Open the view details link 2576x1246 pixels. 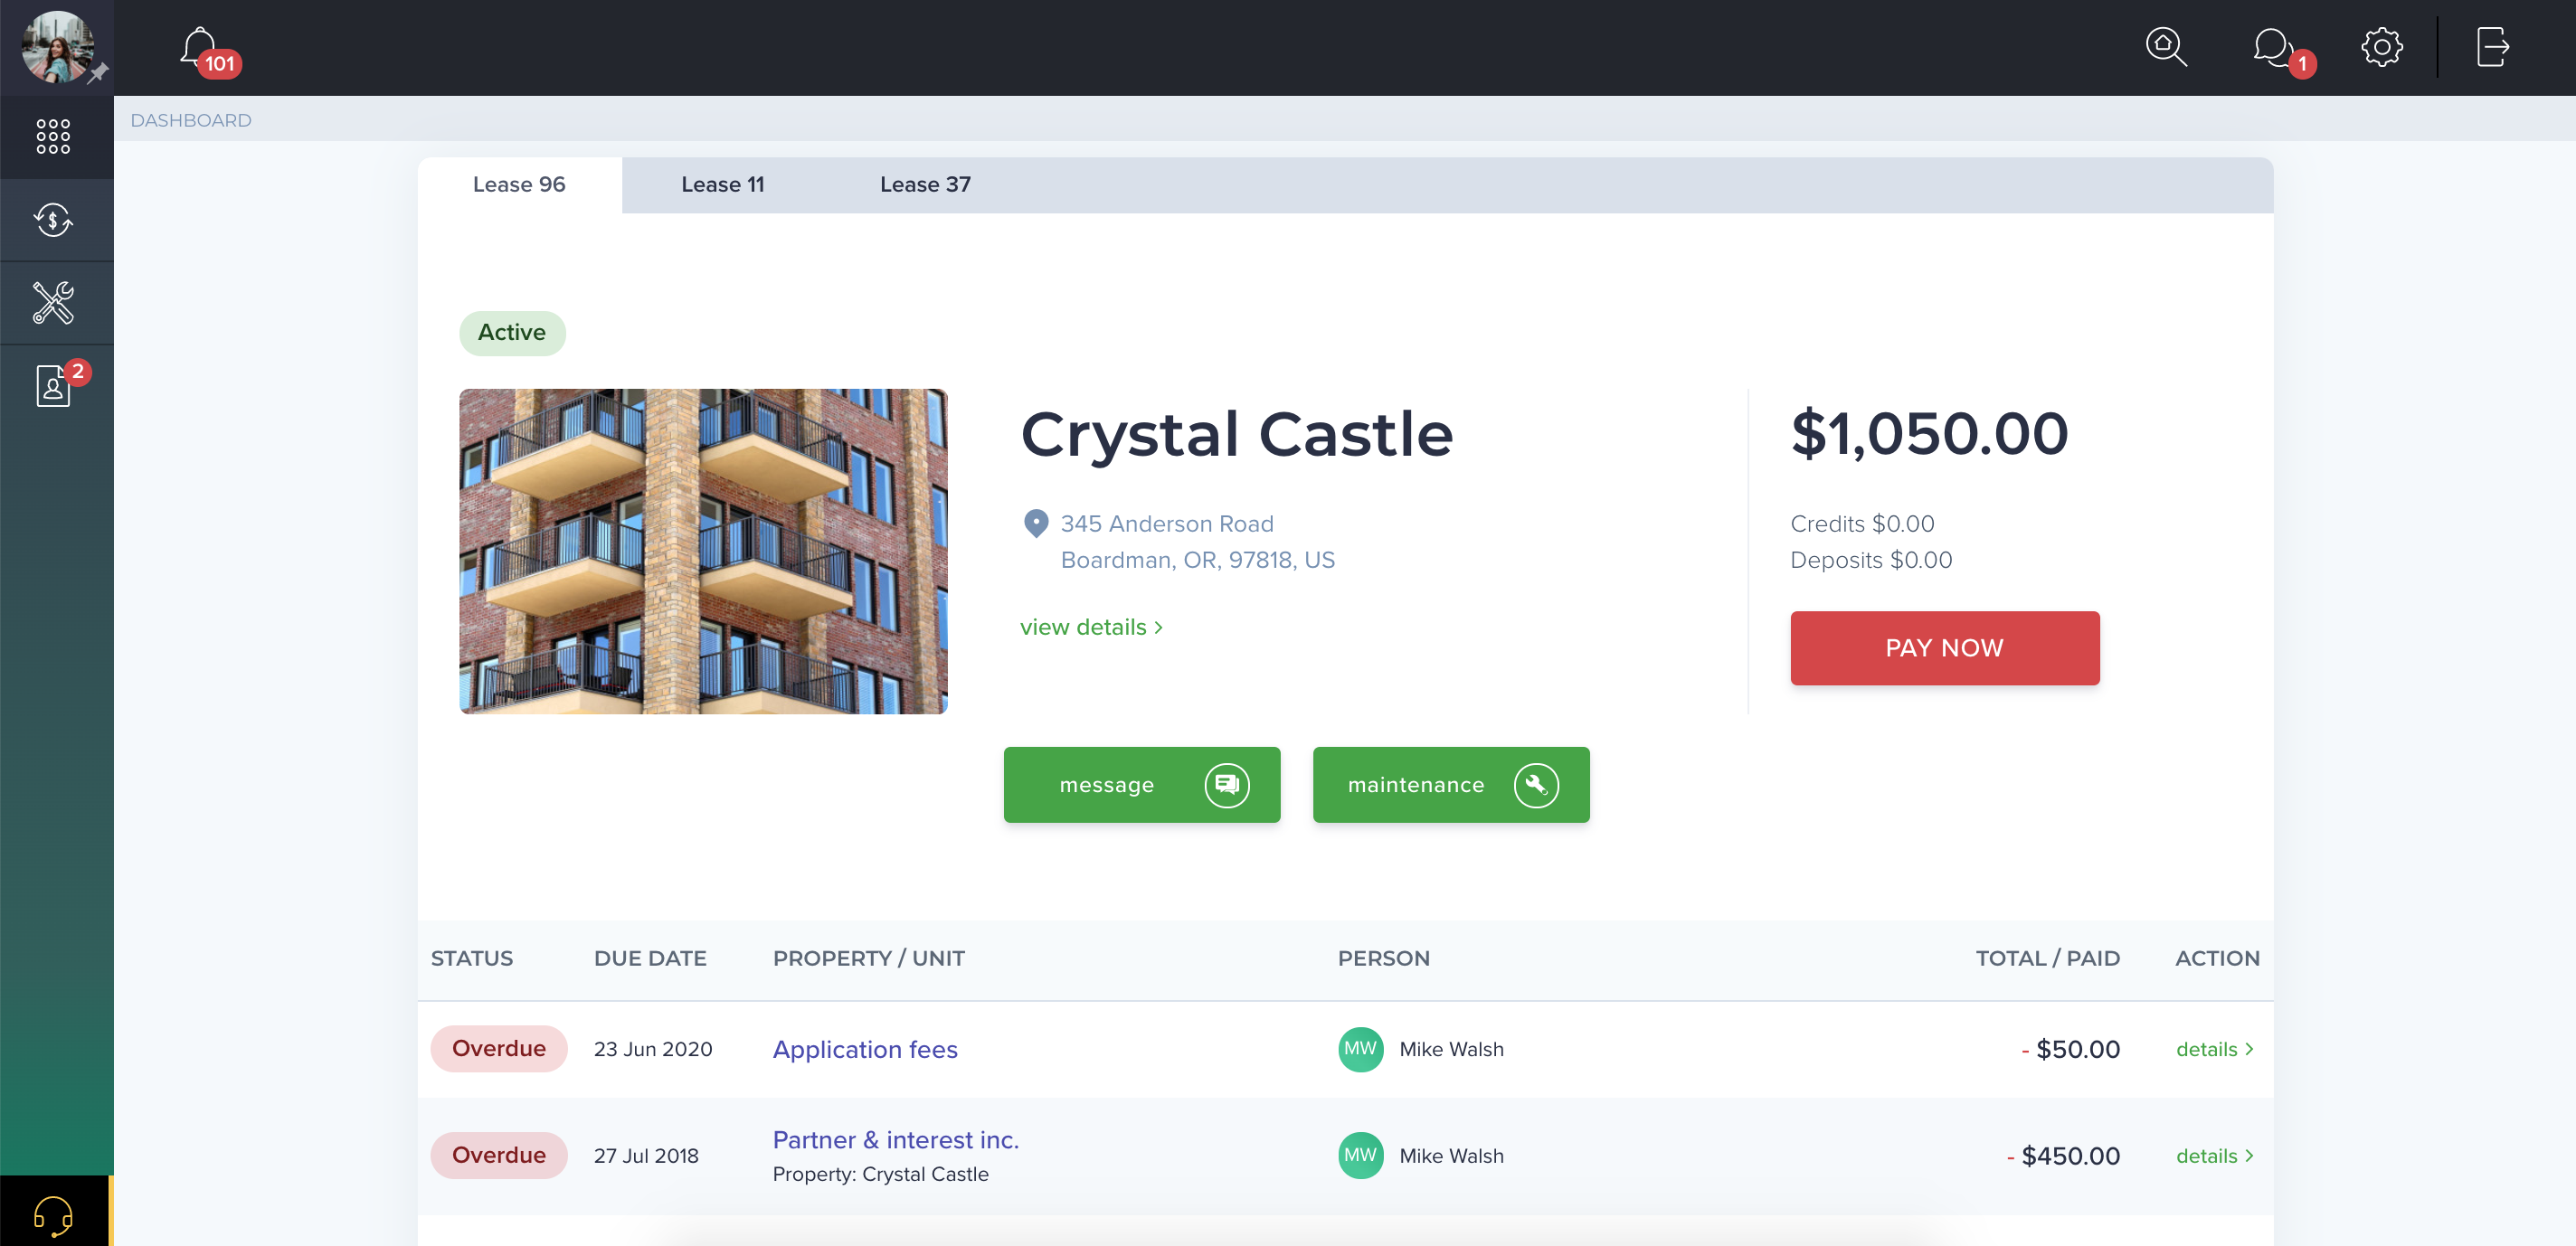[1091, 627]
